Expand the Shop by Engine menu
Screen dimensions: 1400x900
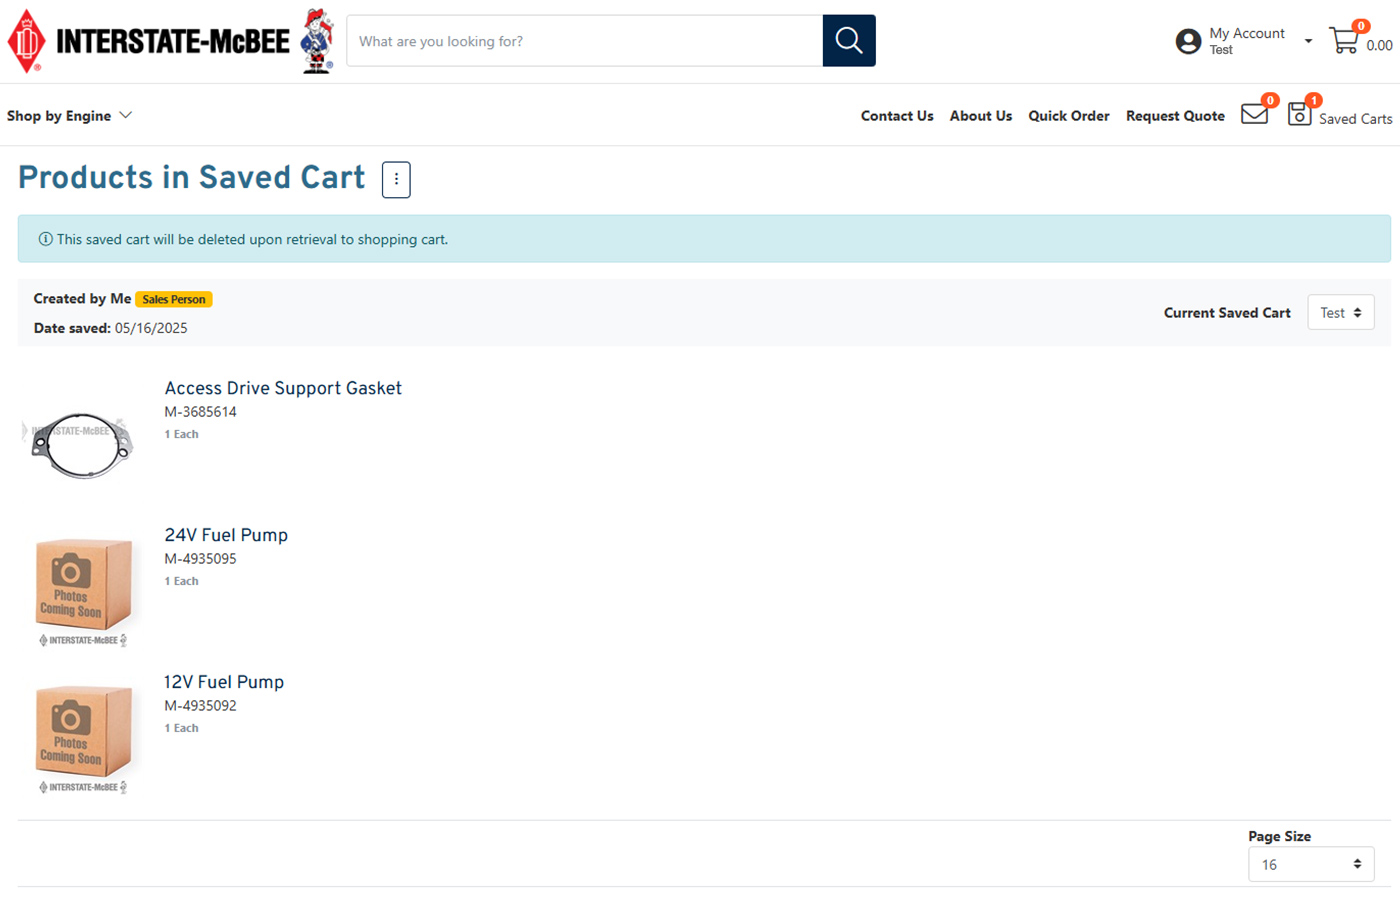click(69, 116)
